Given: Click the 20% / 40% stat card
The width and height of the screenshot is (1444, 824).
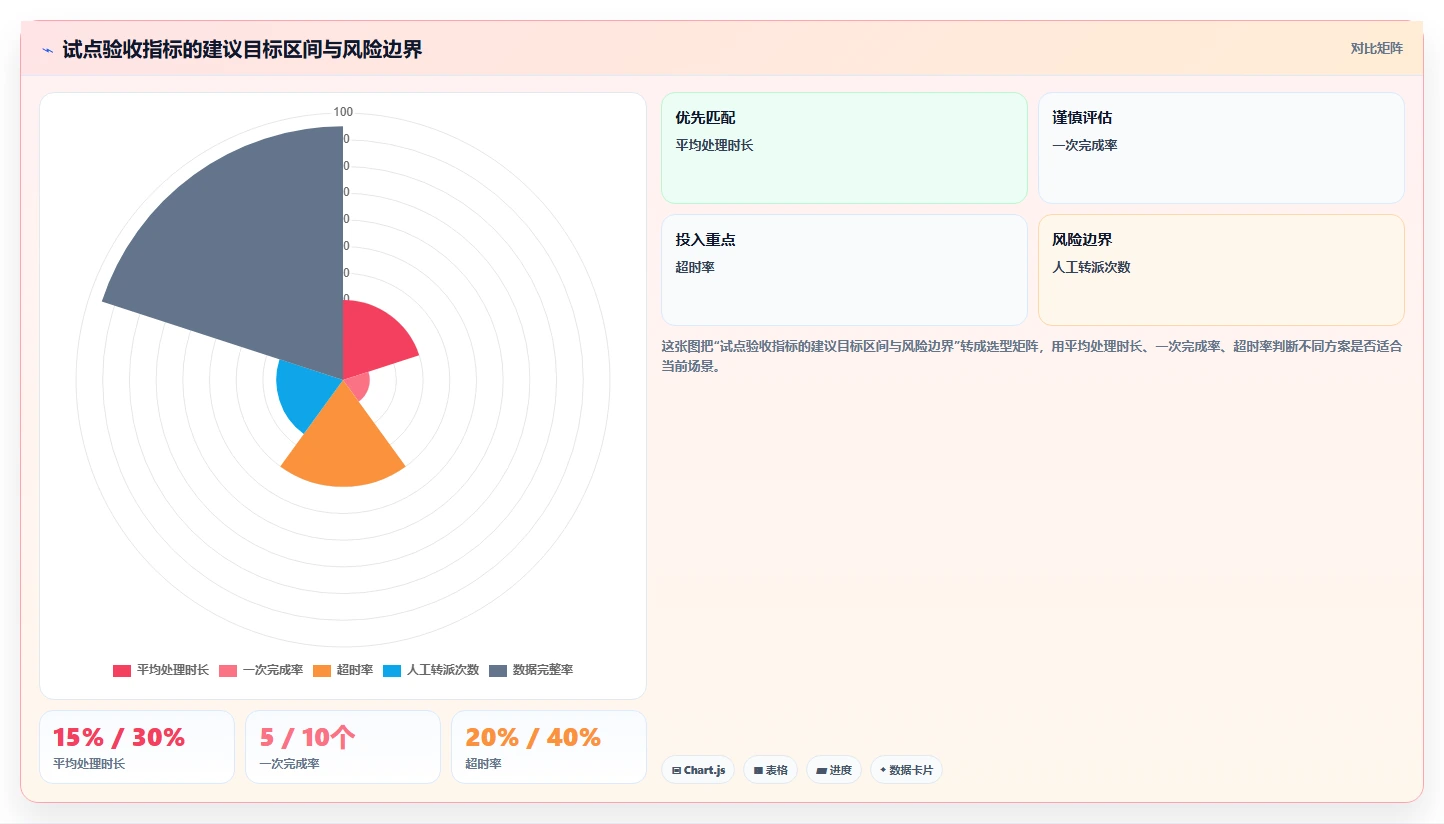Looking at the screenshot, I should click(549, 747).
